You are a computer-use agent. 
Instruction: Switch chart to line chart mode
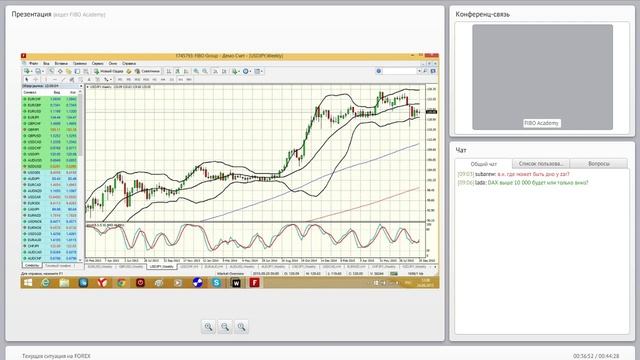186,71
